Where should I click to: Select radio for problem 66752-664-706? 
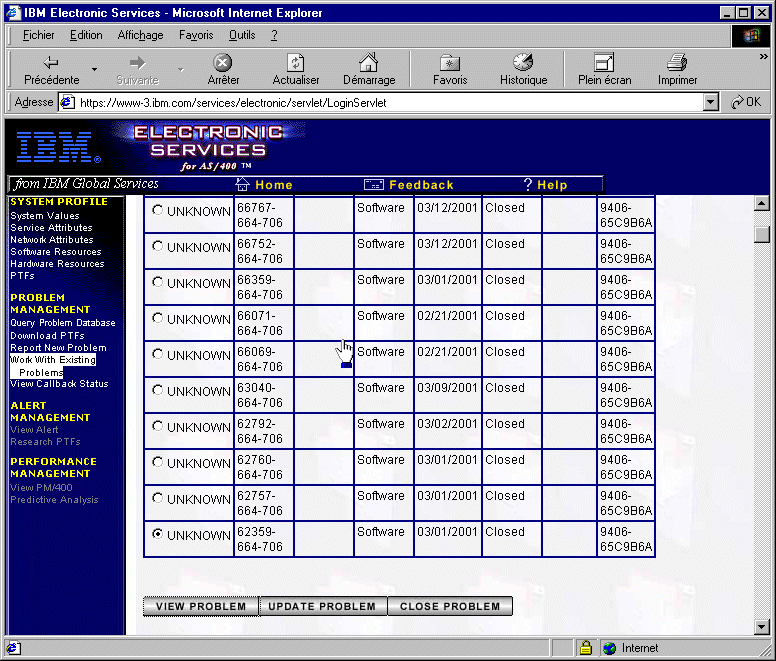[x=157, y=246]
